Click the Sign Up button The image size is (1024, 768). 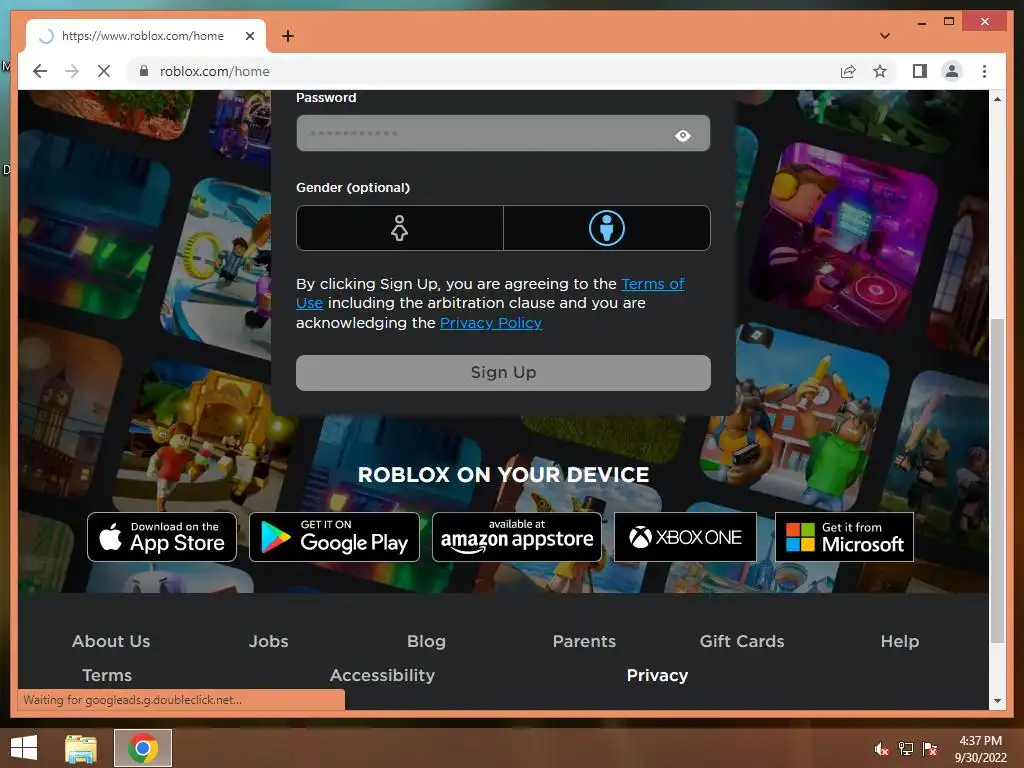click(x=503, y=373)
